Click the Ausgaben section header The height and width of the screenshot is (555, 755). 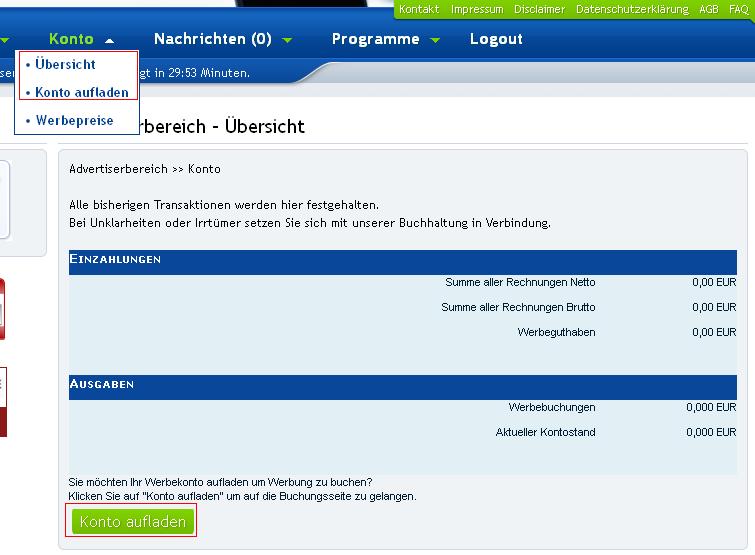(x=102, y=384)
